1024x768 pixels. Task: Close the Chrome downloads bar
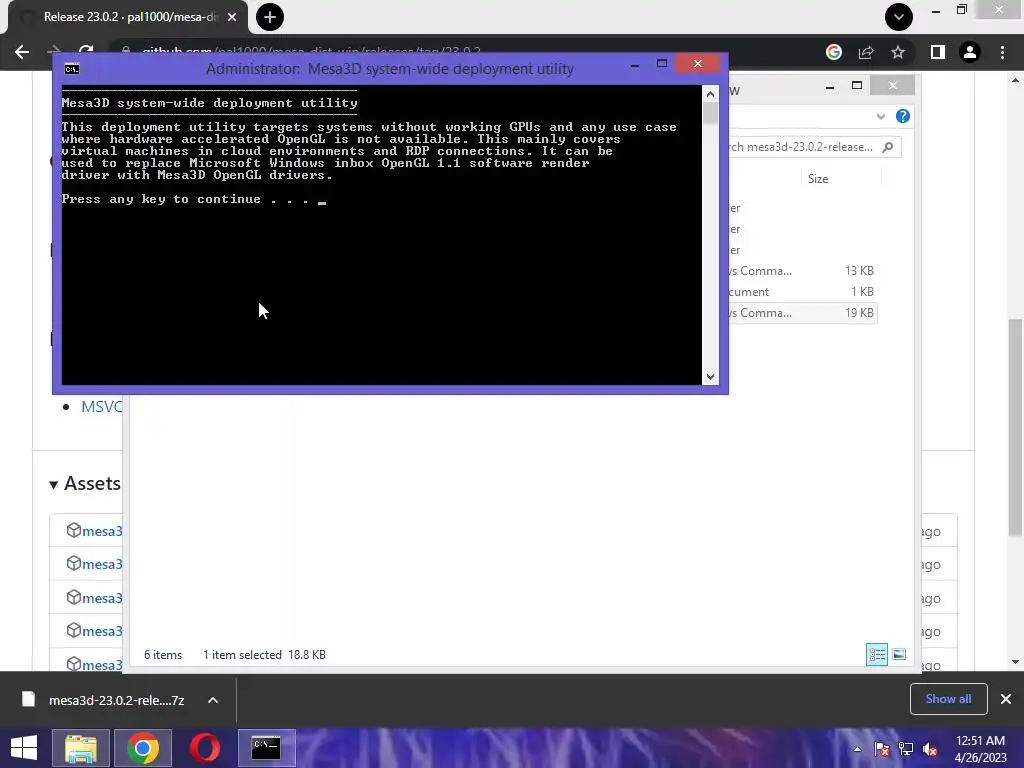tap(1006, 699)
